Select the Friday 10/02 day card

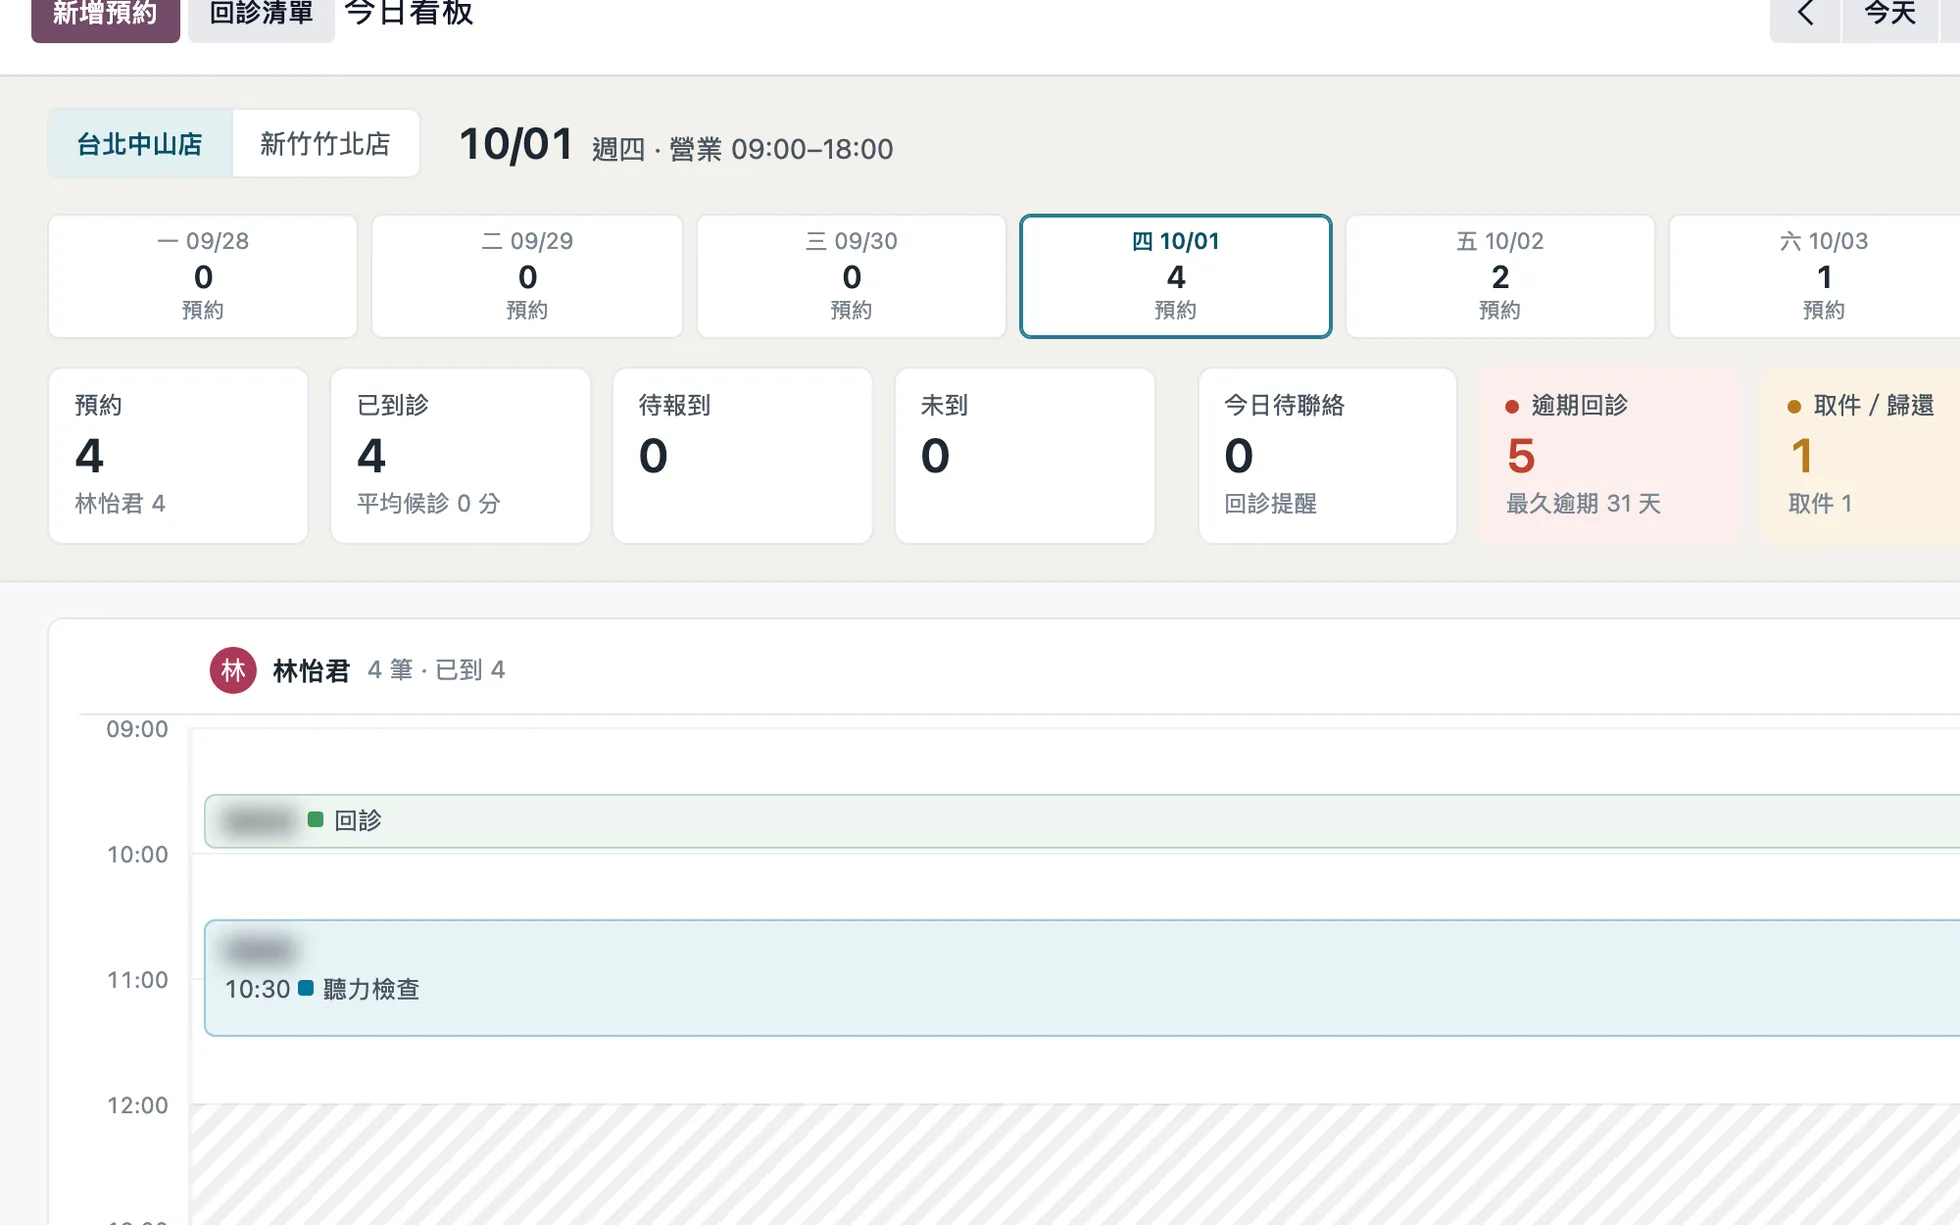(x=1499, y=276)
